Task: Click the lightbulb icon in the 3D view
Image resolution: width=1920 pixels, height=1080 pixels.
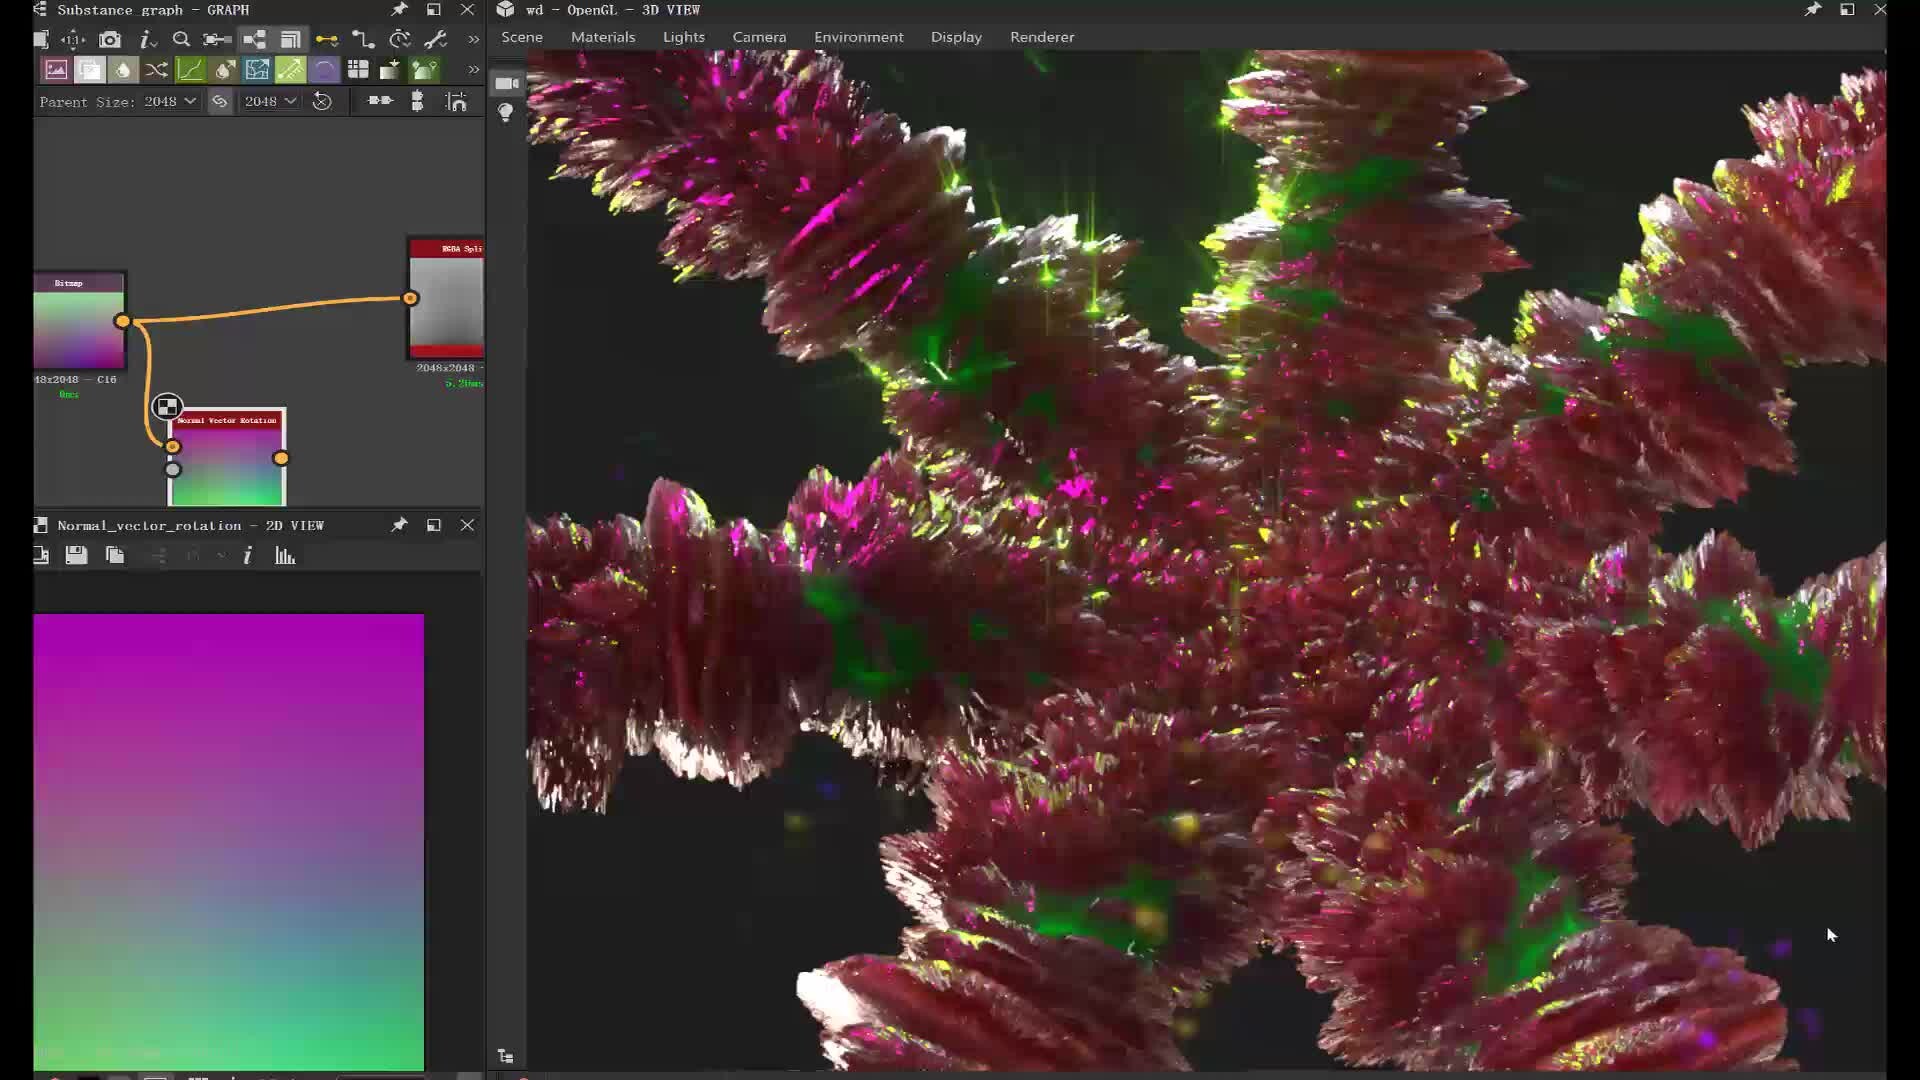Action: [x=506, y=112]
